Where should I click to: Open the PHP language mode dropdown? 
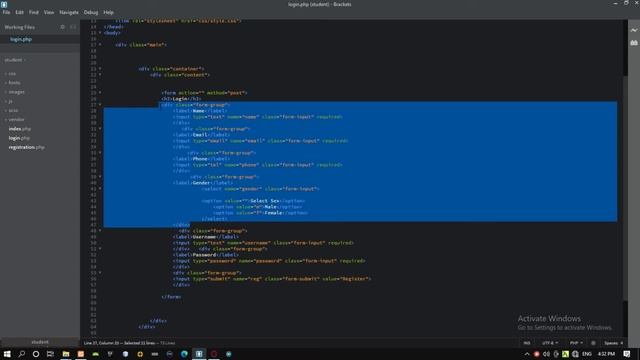tap(576, 343)
